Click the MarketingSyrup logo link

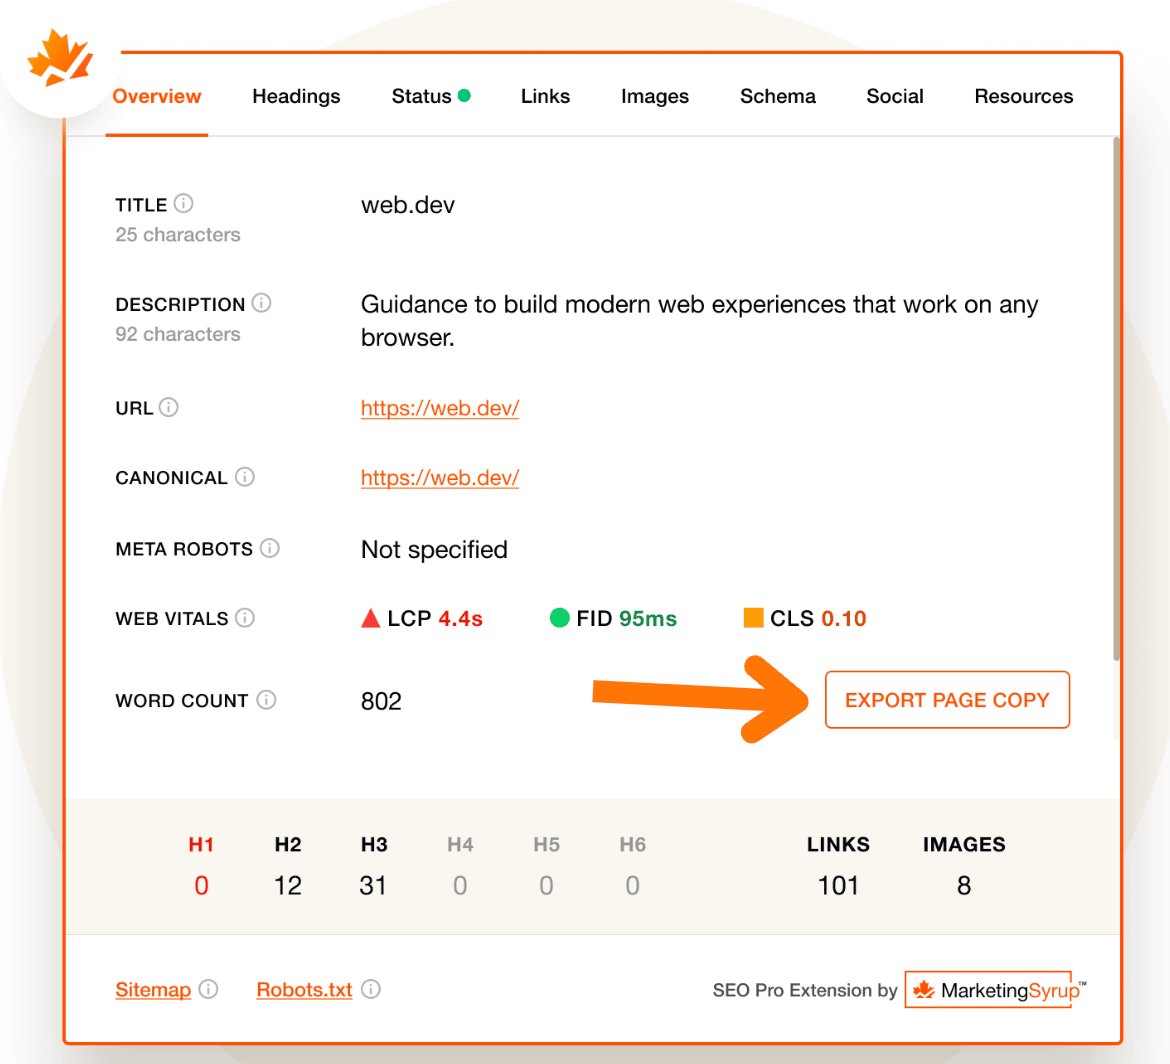tap(989, 989)
